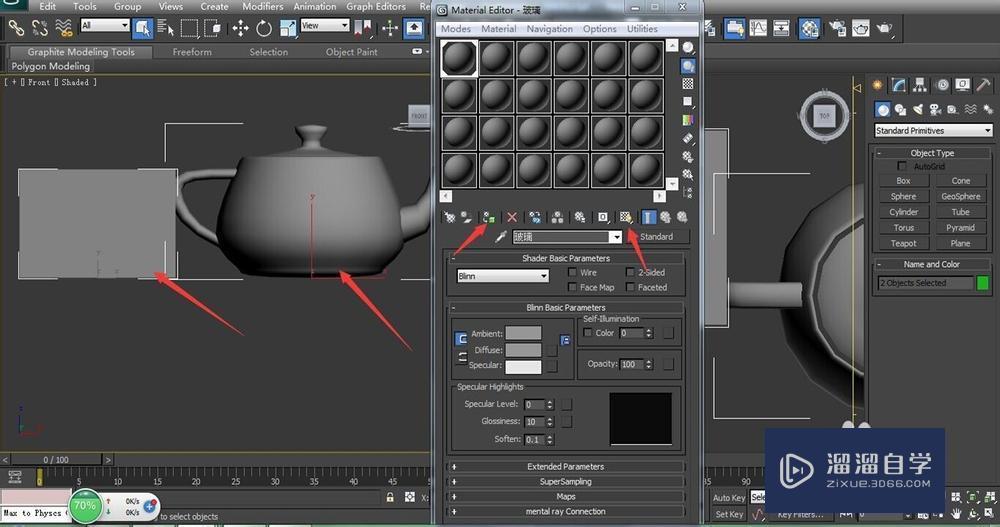Reset material map with red X icon
The width and height of the screenshot is (1000, 527).
click(x=511, y=218)
